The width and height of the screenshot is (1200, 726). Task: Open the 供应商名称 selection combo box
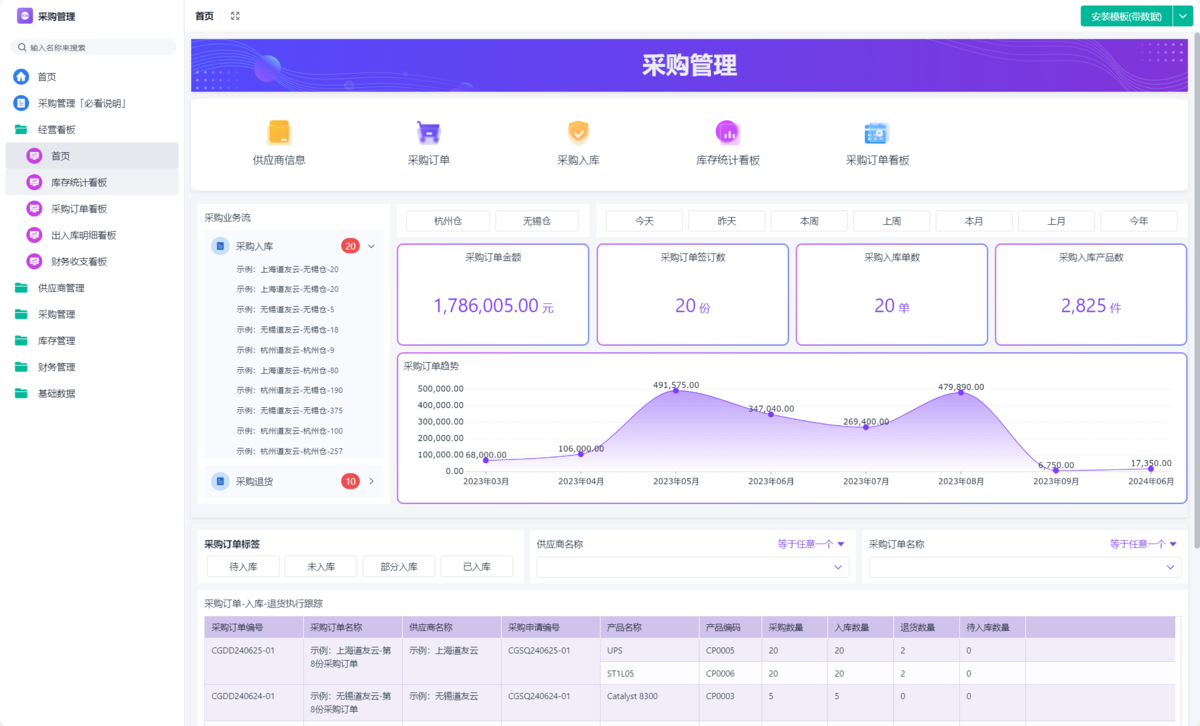(x=693, y=567)
